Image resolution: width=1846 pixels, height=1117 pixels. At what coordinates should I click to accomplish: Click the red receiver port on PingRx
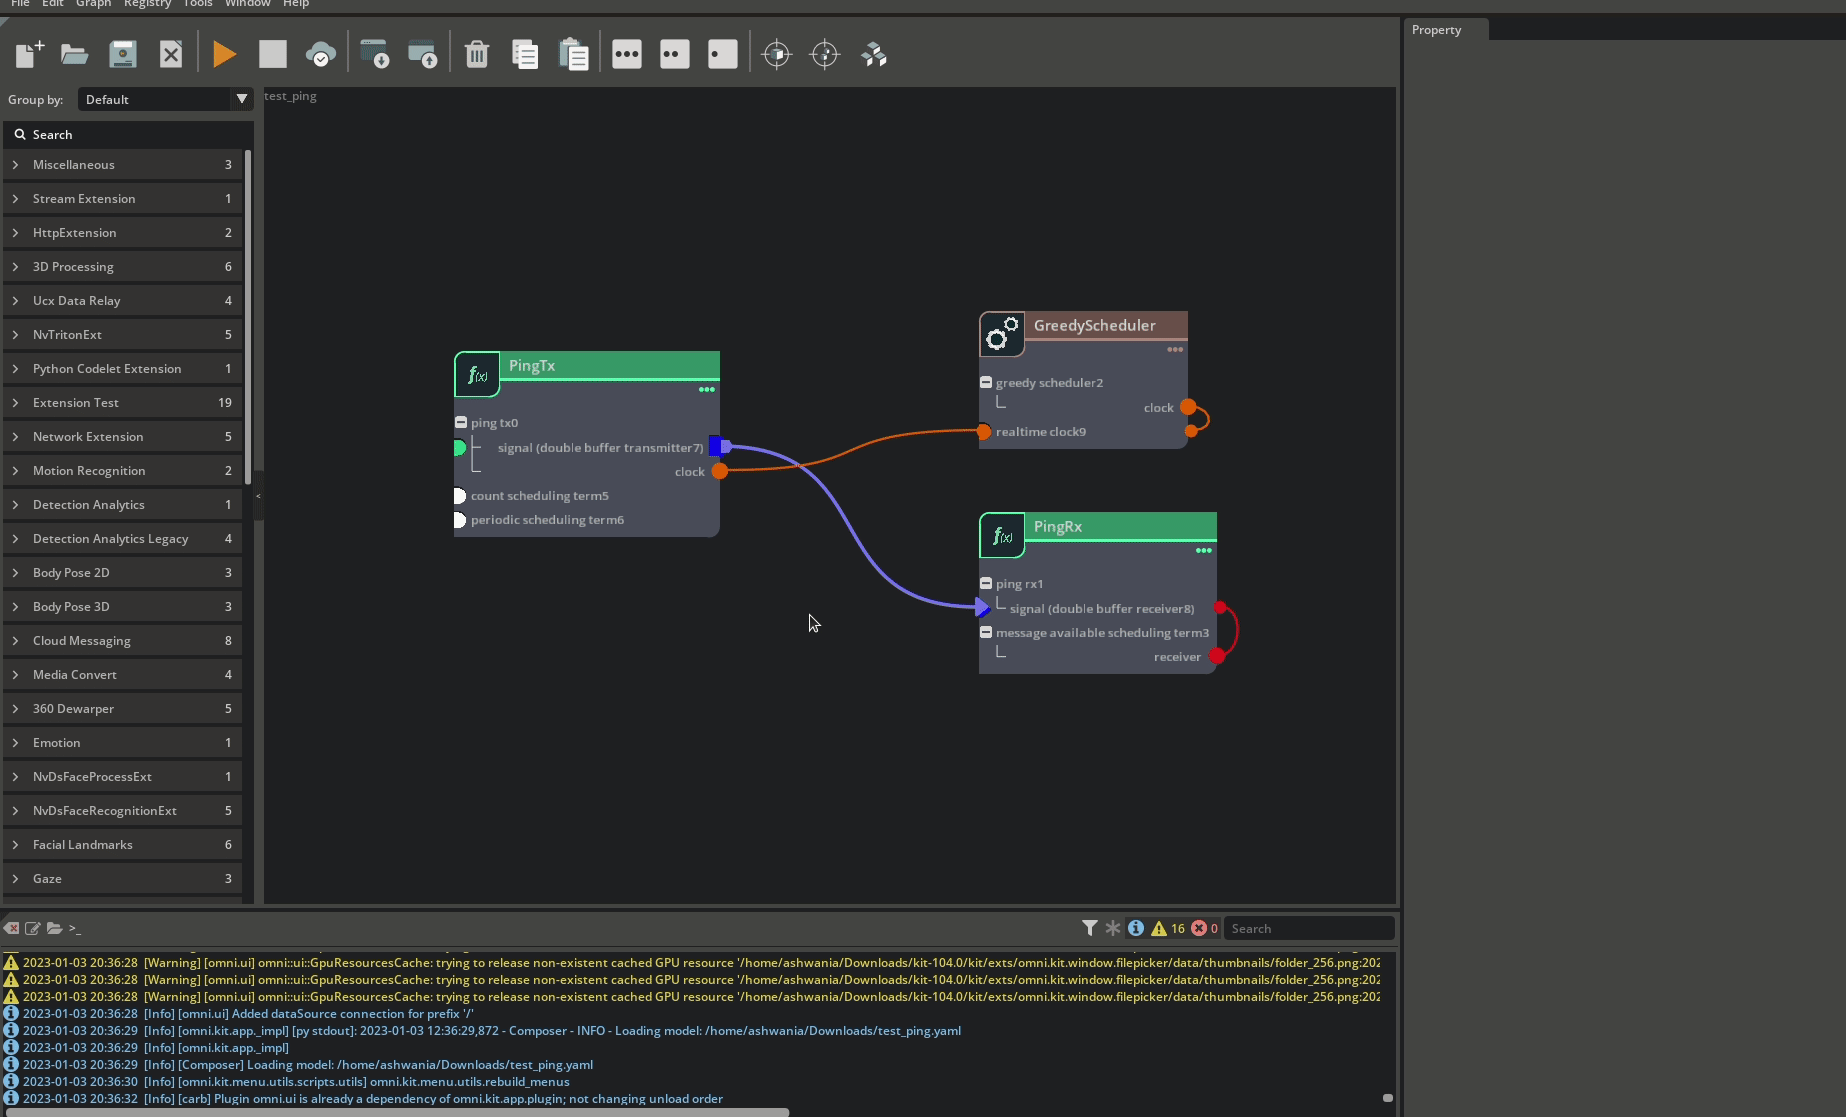tap(1217, 656)
